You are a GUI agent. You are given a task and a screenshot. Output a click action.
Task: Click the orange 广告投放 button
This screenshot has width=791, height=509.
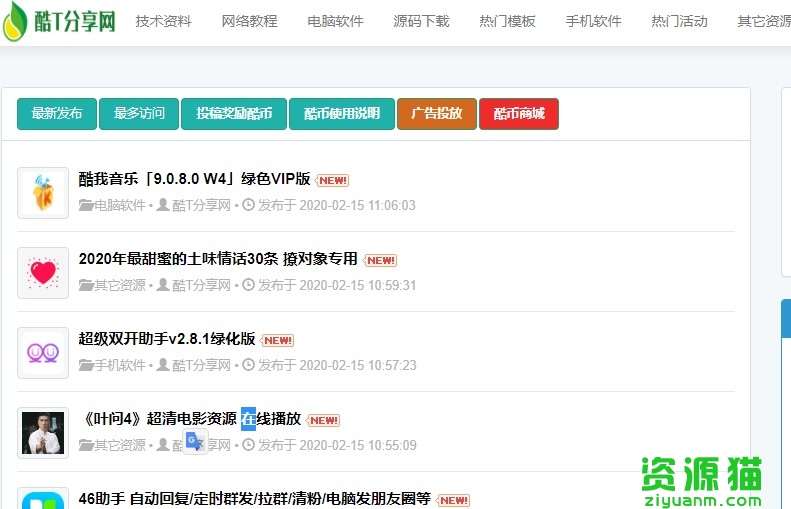tap(437, 114)
